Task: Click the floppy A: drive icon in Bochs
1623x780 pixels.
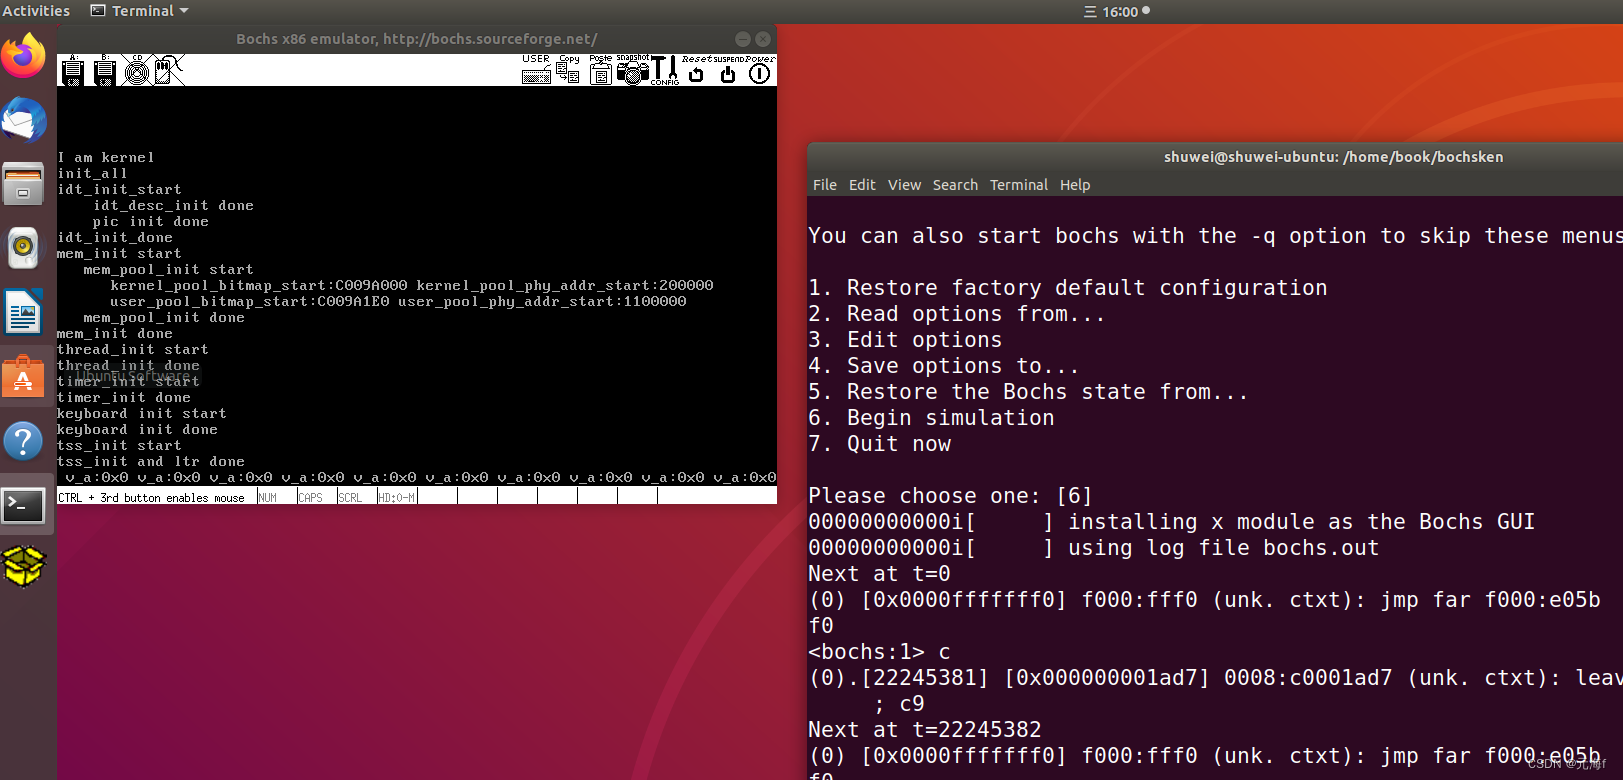Action: (x=73, y=70)
